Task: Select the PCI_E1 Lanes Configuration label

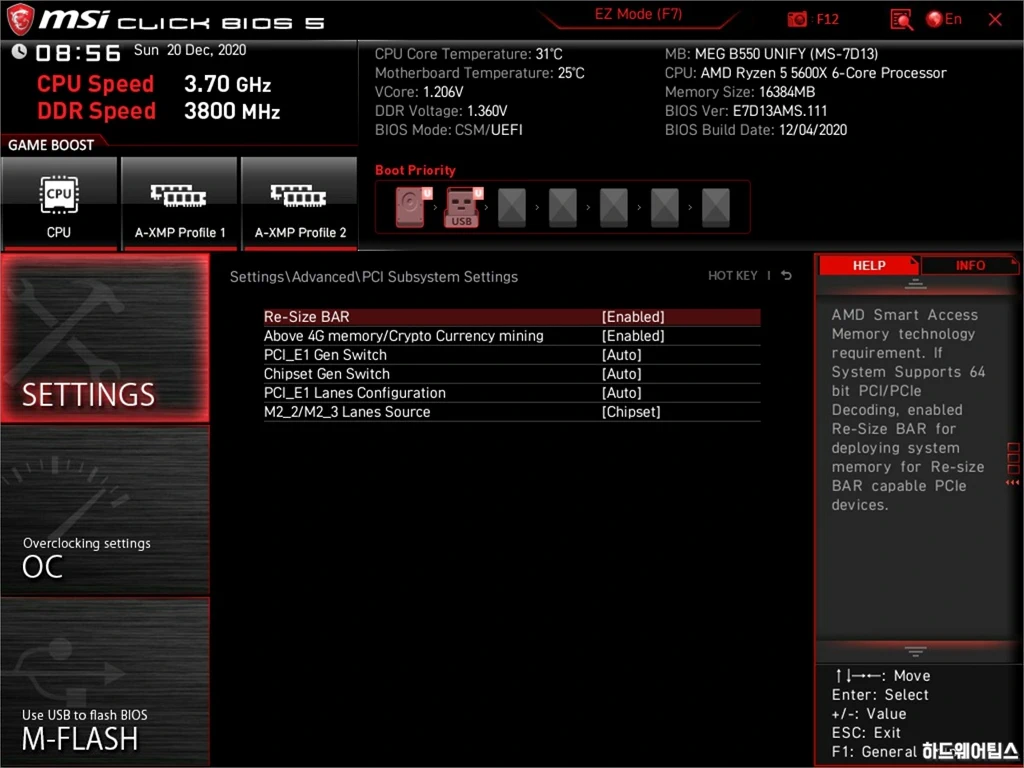Action: [355, 392]
